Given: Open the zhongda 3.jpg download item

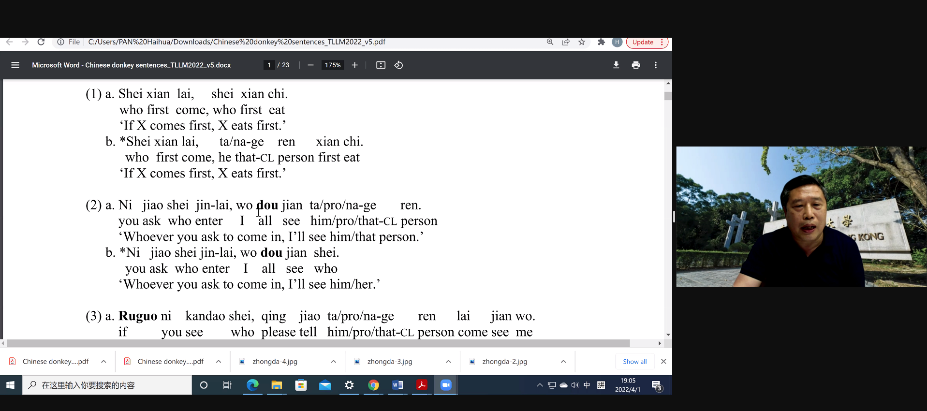Looking at the screenshot, I should 380,361.
